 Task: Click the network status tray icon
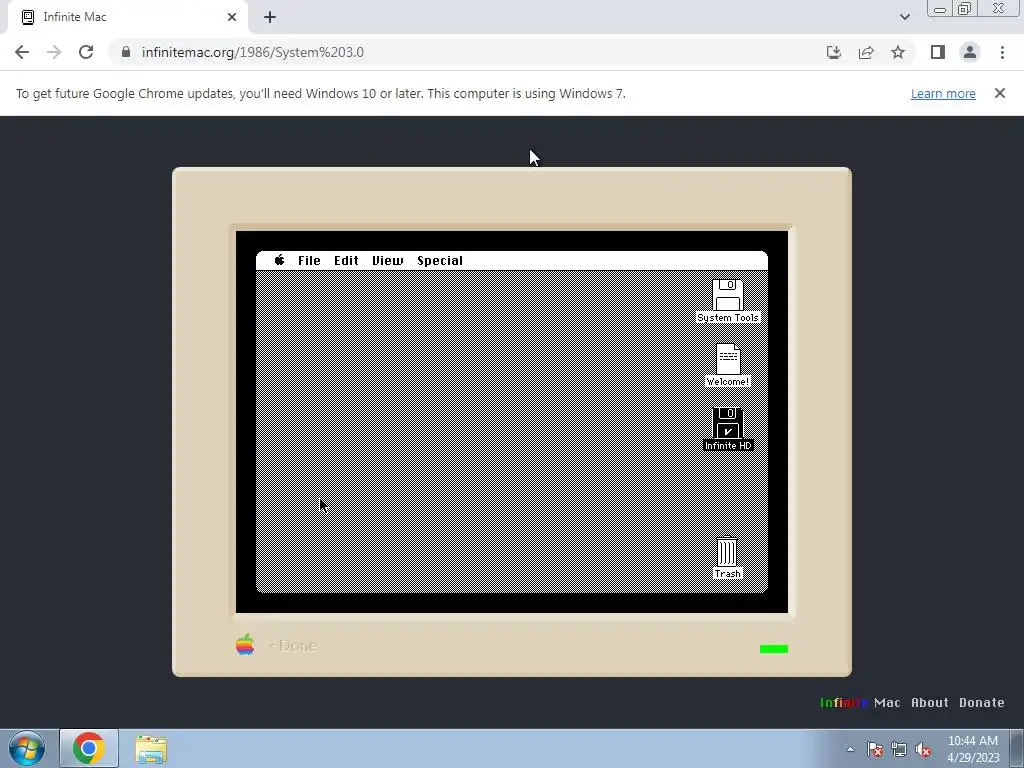(x=899, y=749)
